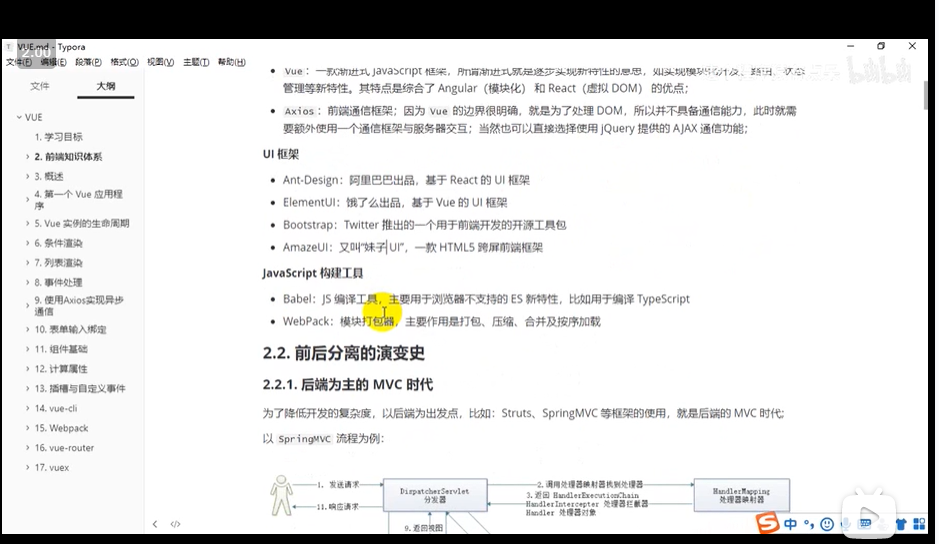Collapse the VUE root outline node
939x544 pixels.
point(19,117)
